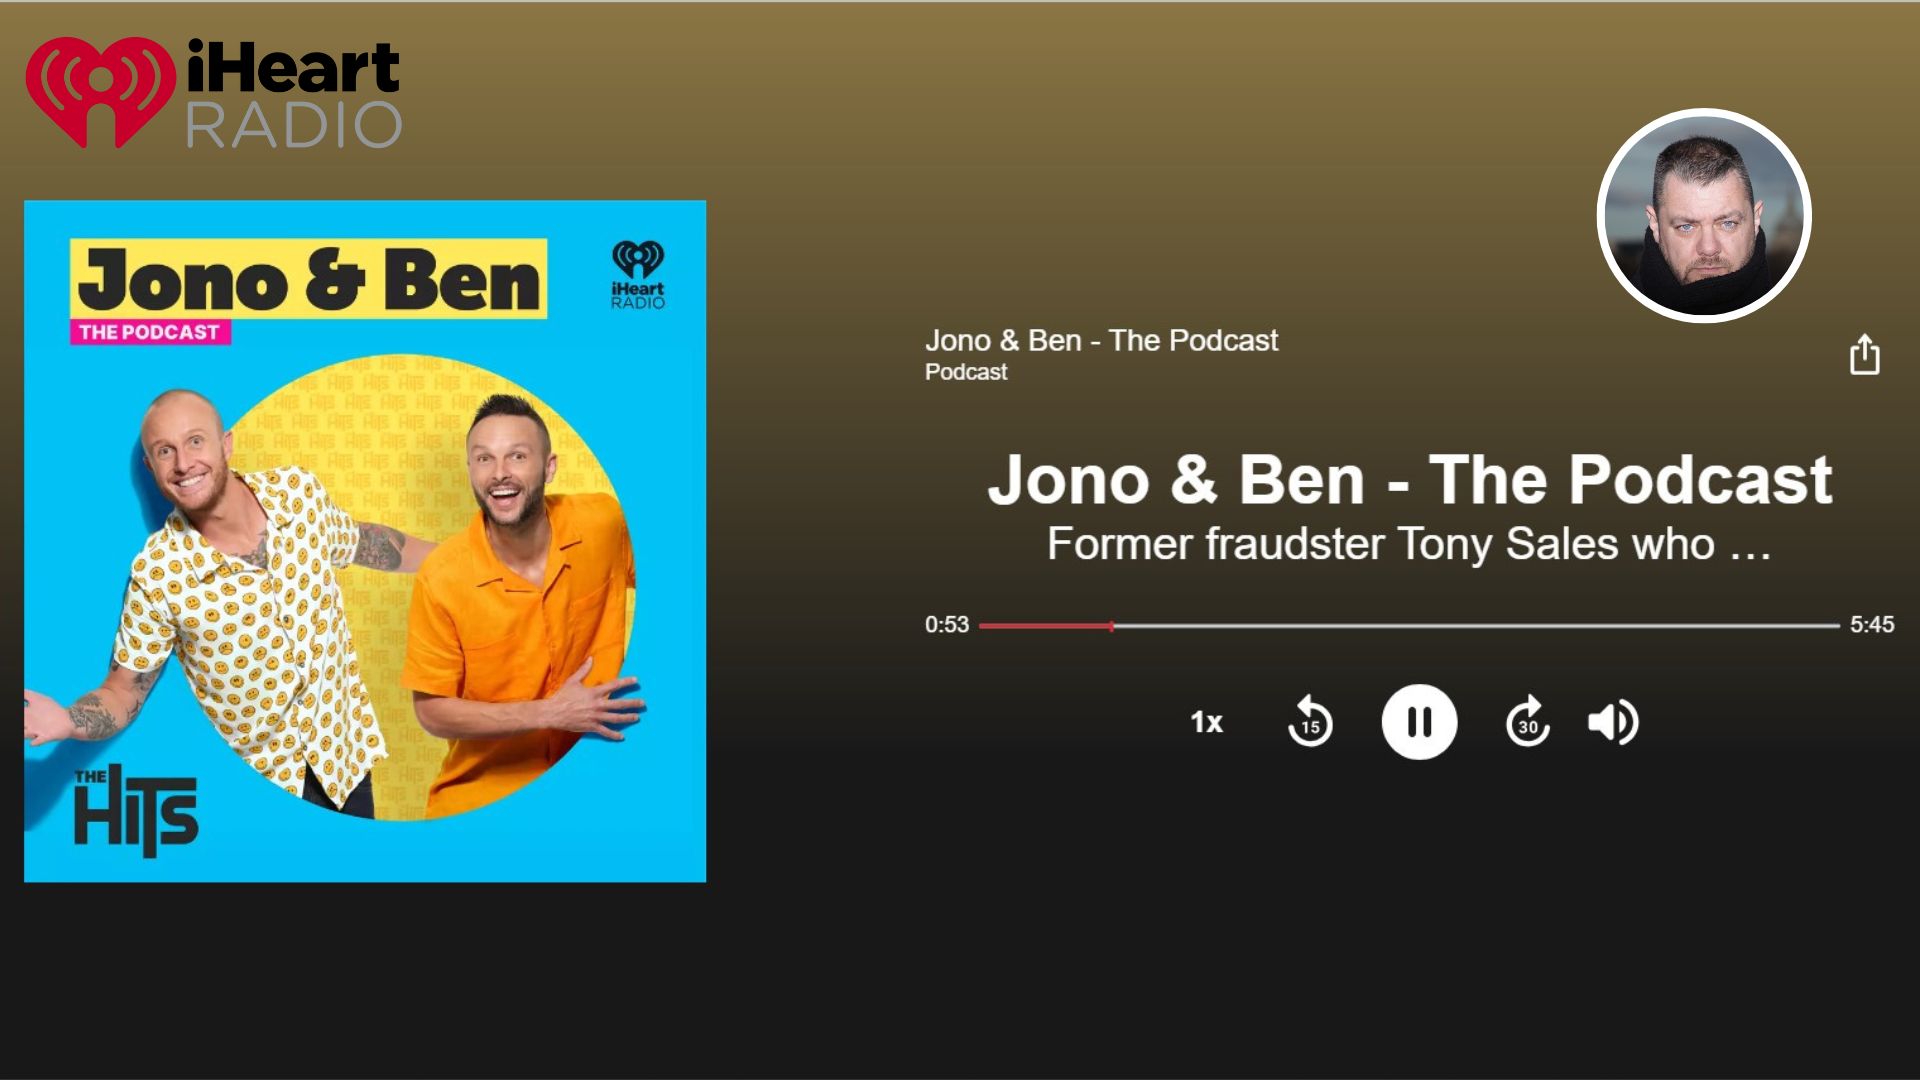1920x1080 pixels.
Task: Click the large Jono & Ben - The Podcast title
Action: [x=1409, y=480]
